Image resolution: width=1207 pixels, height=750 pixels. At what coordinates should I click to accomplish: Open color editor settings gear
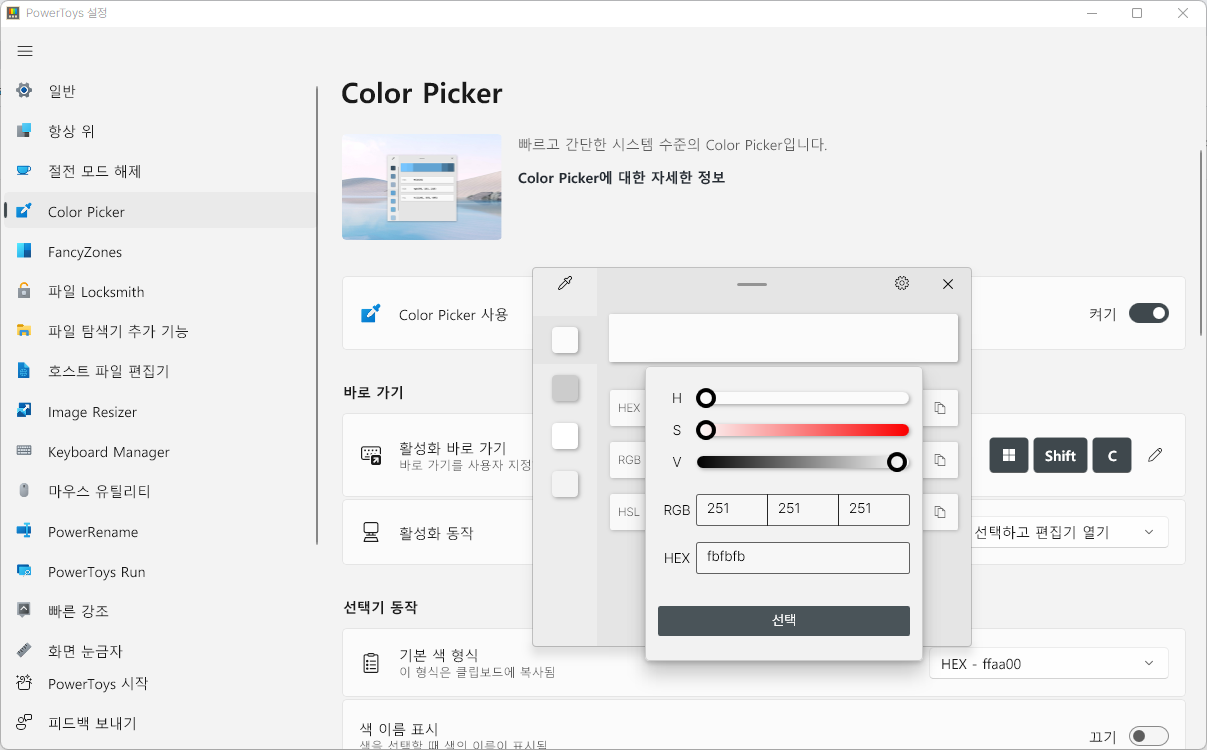(902, 284)
